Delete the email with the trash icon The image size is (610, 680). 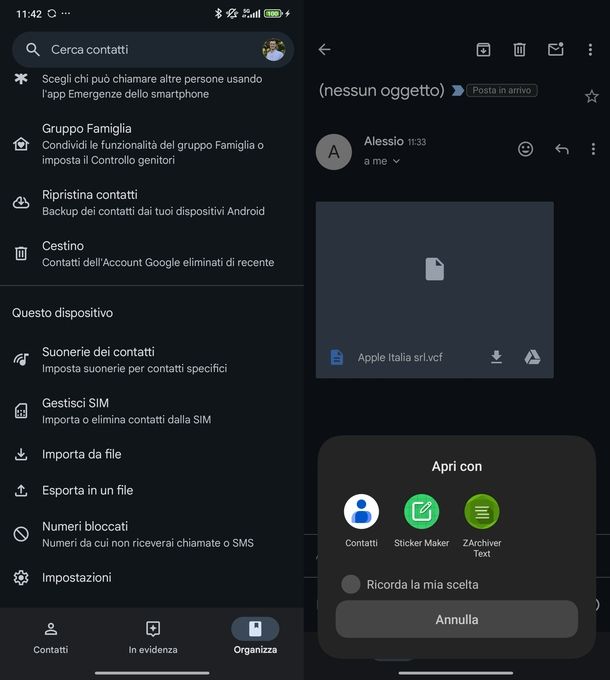pos(519,49)
